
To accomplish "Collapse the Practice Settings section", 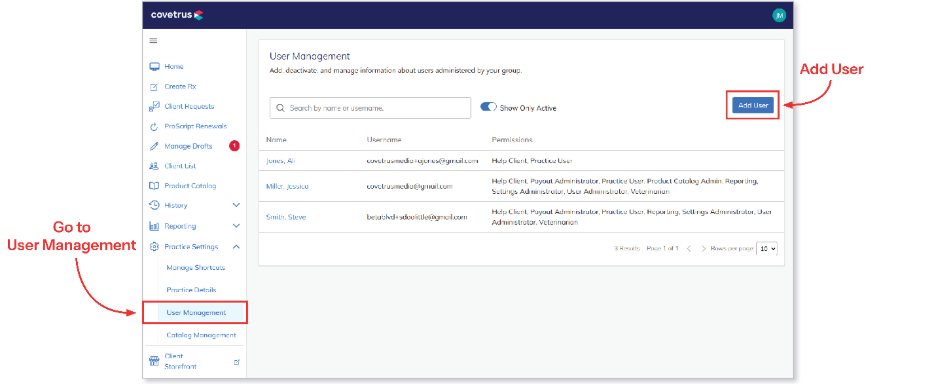I will (x=236, y=247).
